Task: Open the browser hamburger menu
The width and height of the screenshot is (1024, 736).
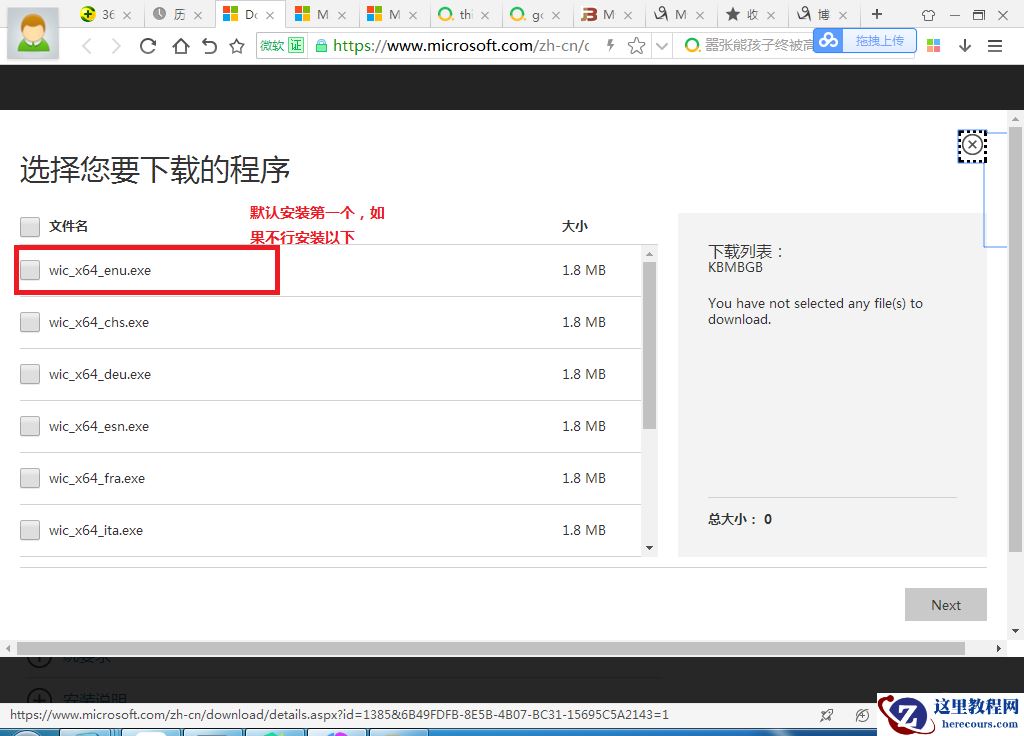Action: click(x=995, y=46)
